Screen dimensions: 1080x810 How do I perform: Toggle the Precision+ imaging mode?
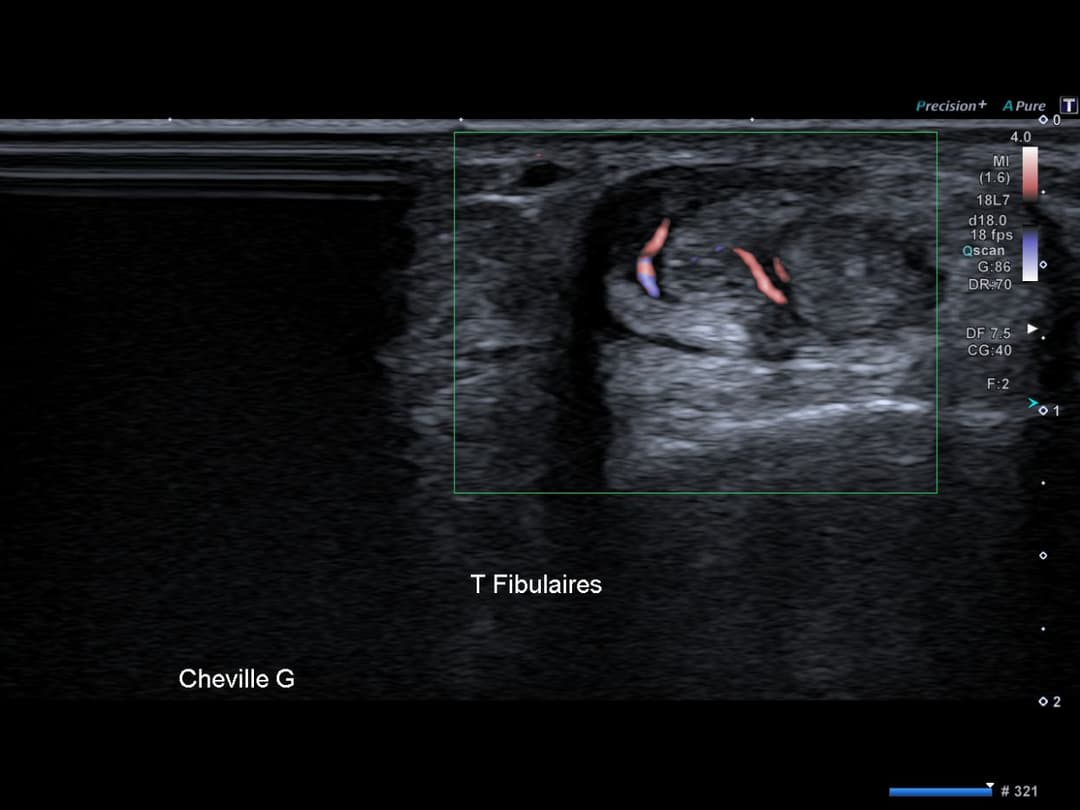coord(951,106)
